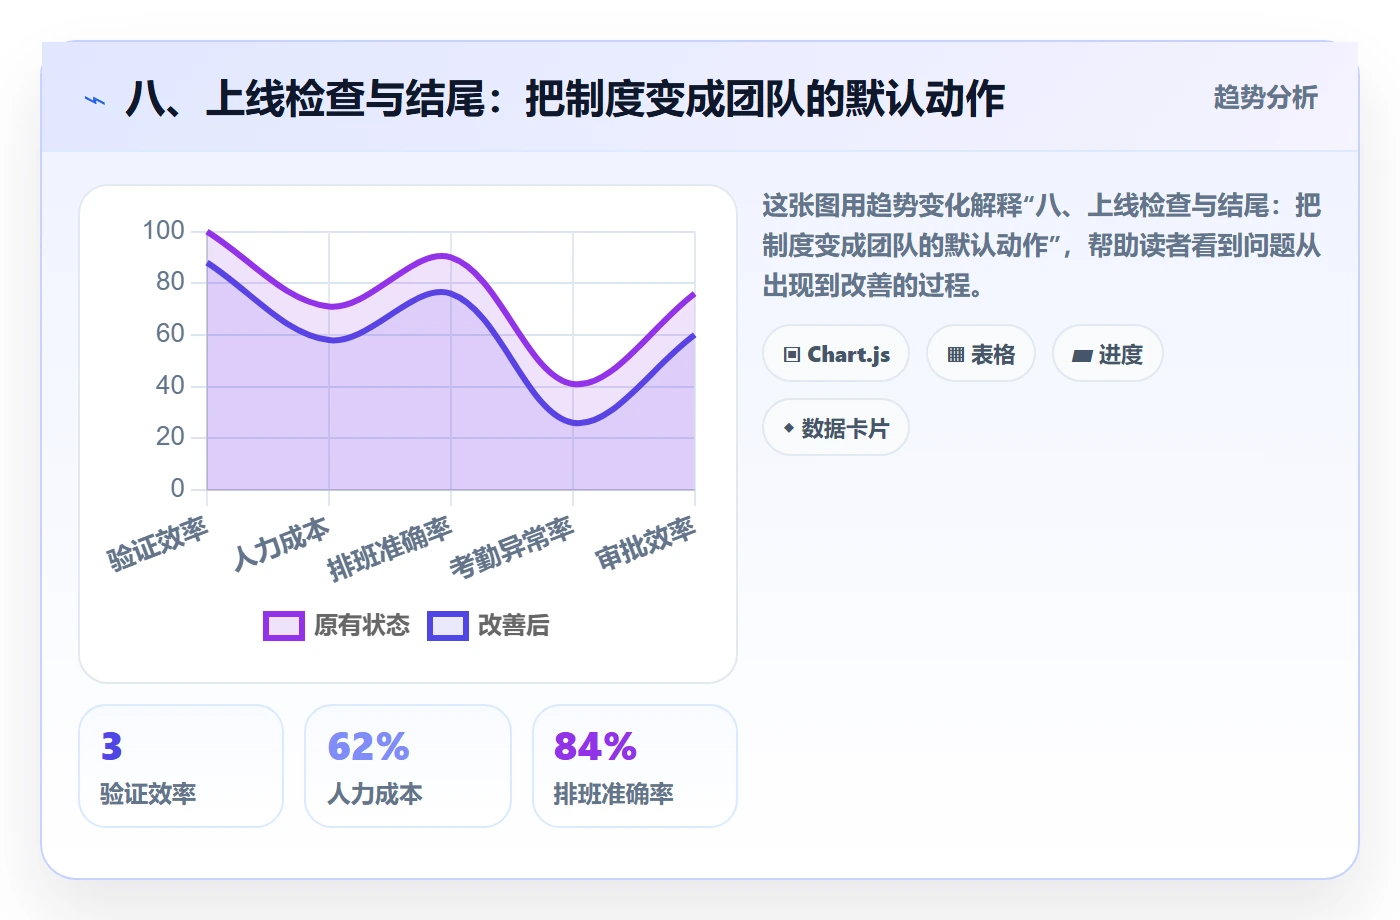Image resolution: width=1400 pixels, height=920 pixels.
Task: Open the 排班准确率 stat card showing 84%
Action: click(635, 766)
